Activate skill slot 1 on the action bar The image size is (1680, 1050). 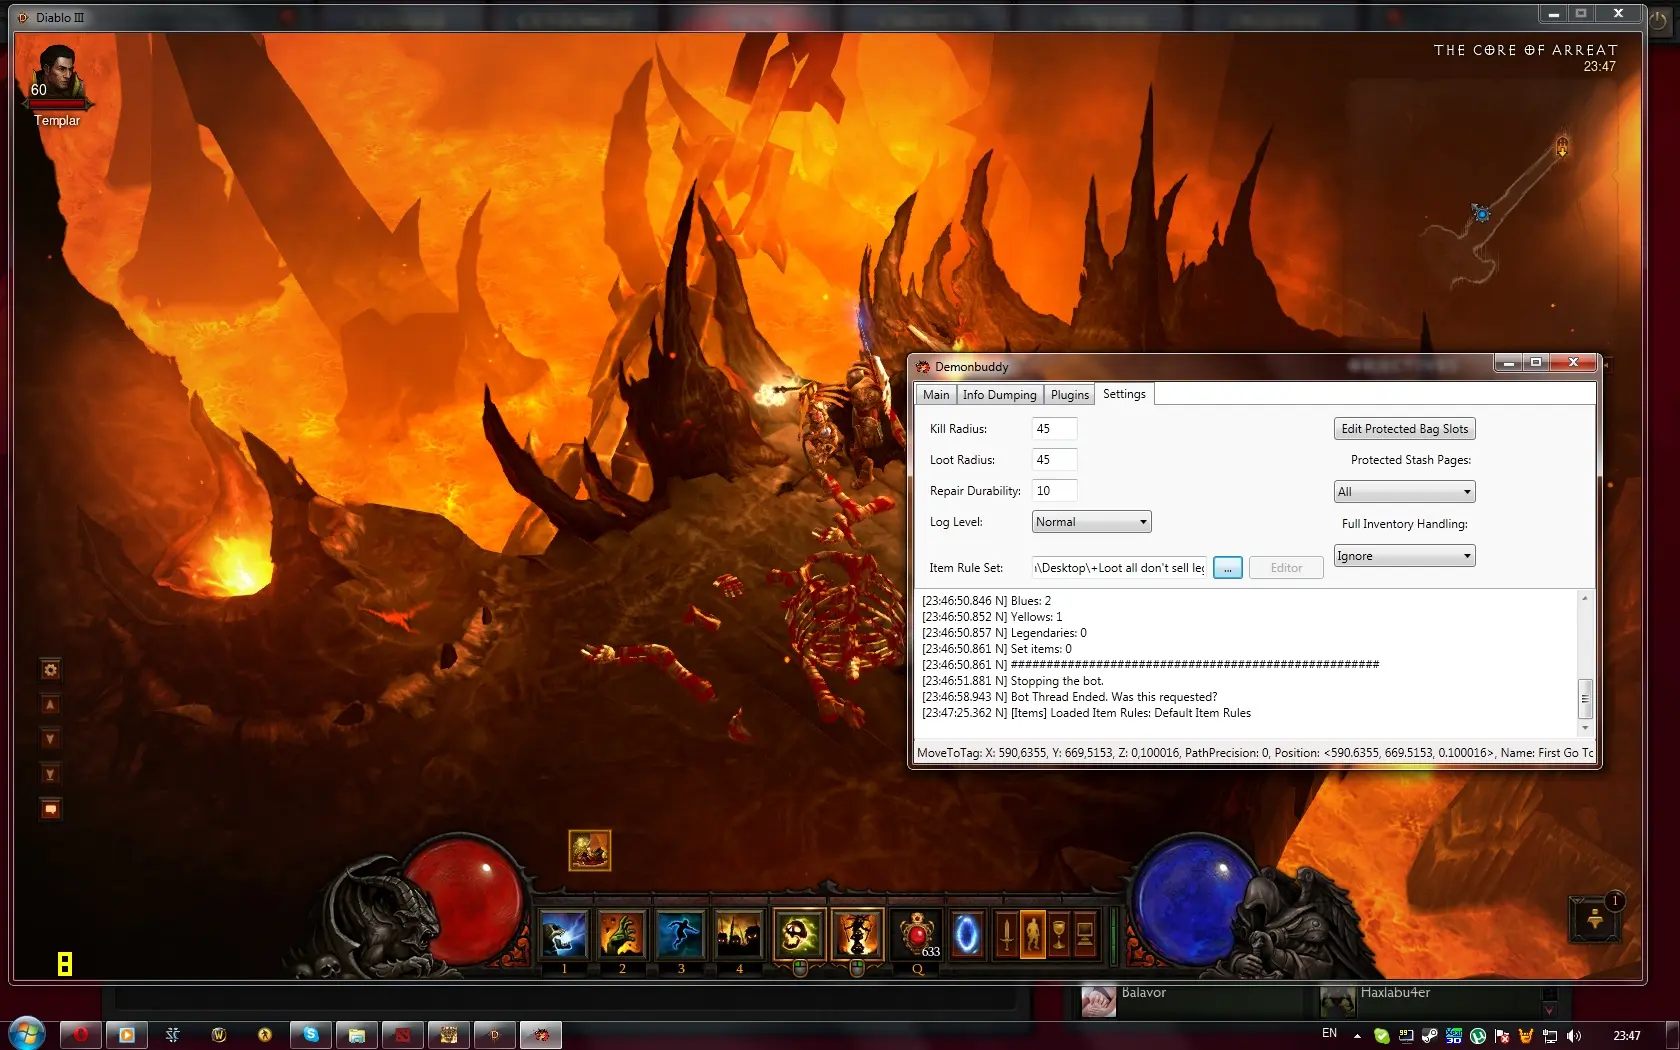click(x=563, y=935)
